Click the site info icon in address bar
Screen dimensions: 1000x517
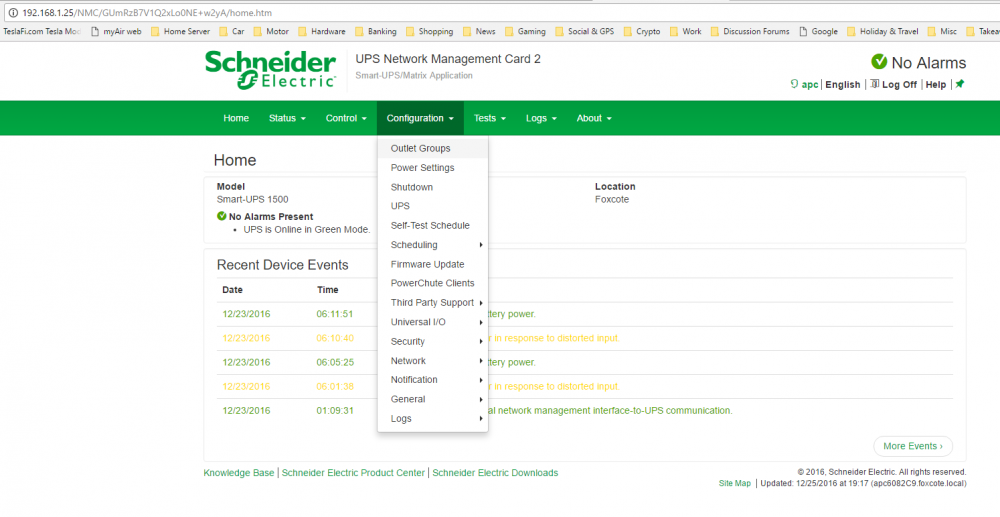[x=13, y=13]
